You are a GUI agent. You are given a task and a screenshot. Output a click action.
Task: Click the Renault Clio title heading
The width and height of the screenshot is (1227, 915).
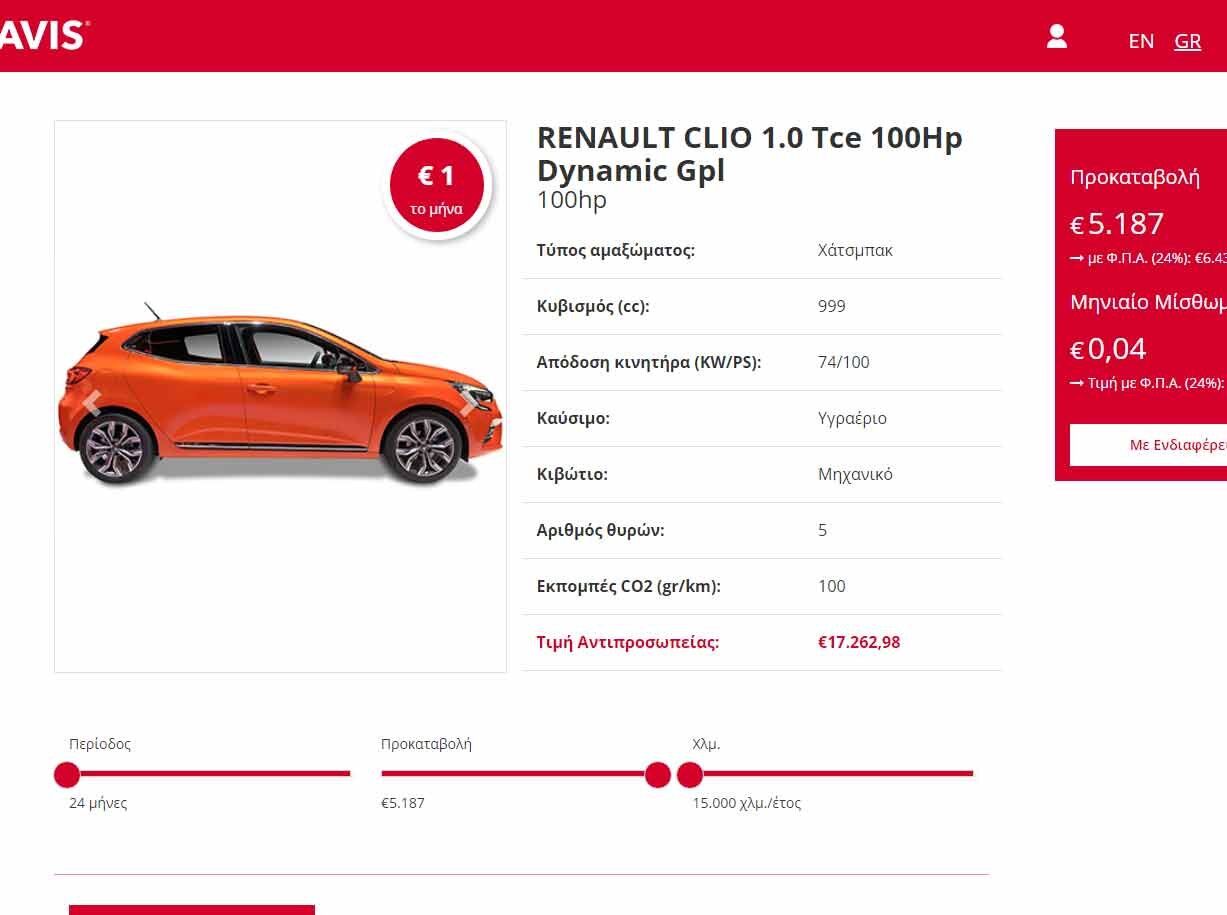[x=750, y=153]
